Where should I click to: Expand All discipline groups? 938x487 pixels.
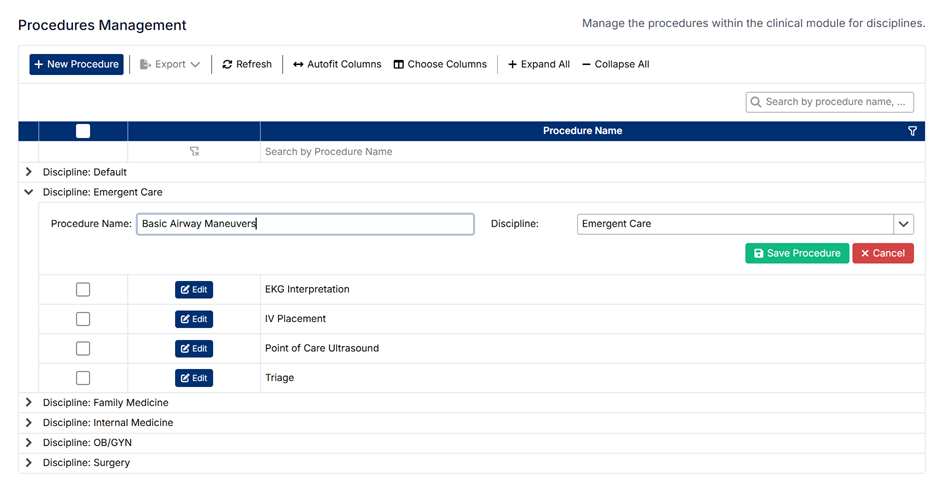pos(539,64)
